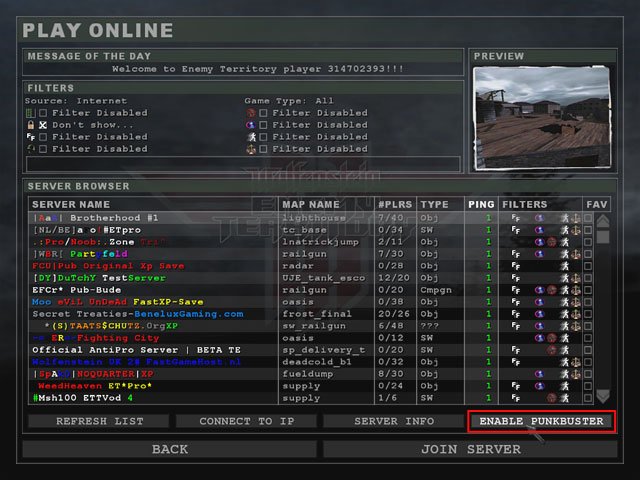Click red circle icon in EFCr* Pub-Bude row

pyautogui.click(x=552, y=290)
